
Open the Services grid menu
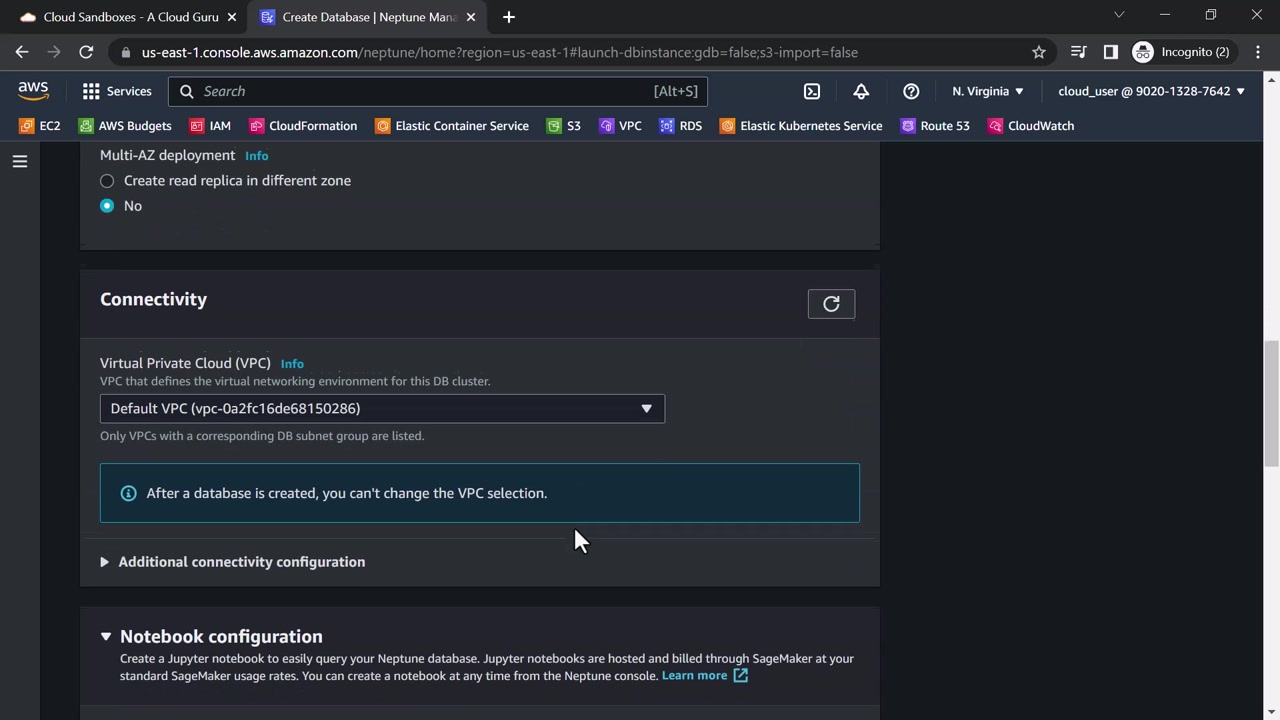pyautogui.click(x=117, y=91)
